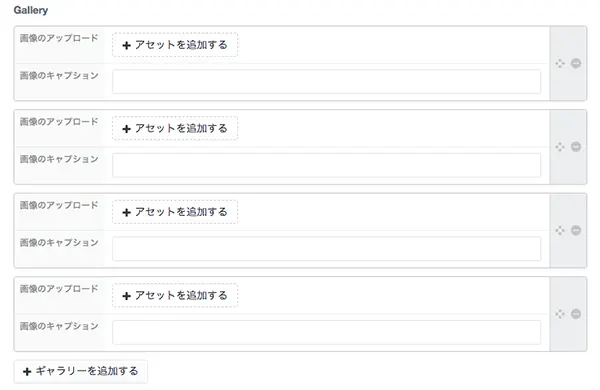Click the move handle icon of fourth gallery row

560,314
